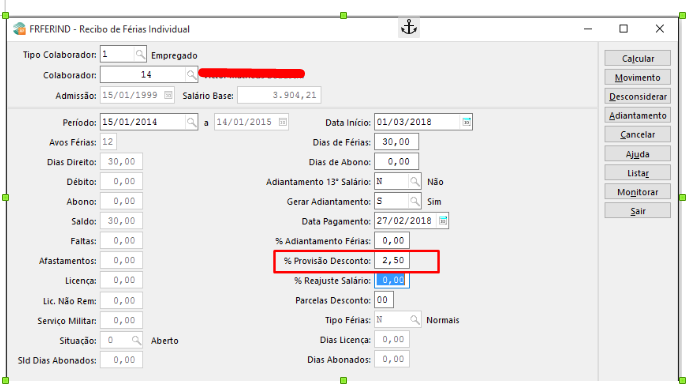The height and width of the screenshot is (390, 688).
Task: Click the Saldo value 30,00
Action: click(121, 221)
